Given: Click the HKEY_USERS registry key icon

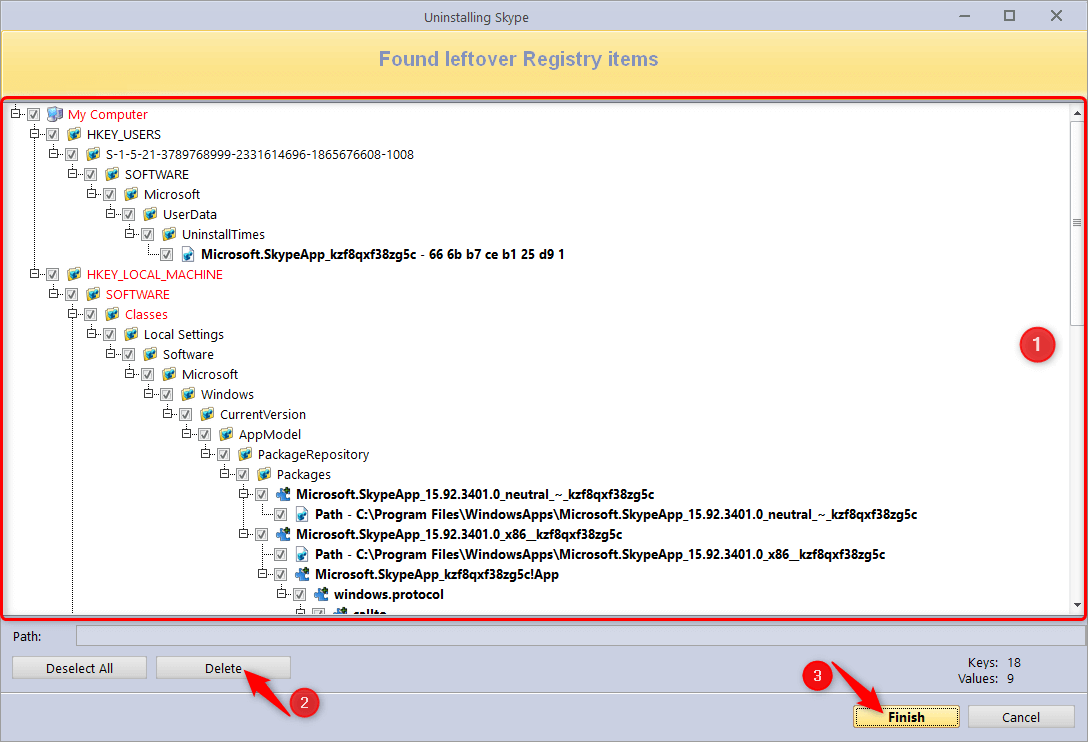Looking at the screenshot, I should (74, 135).
